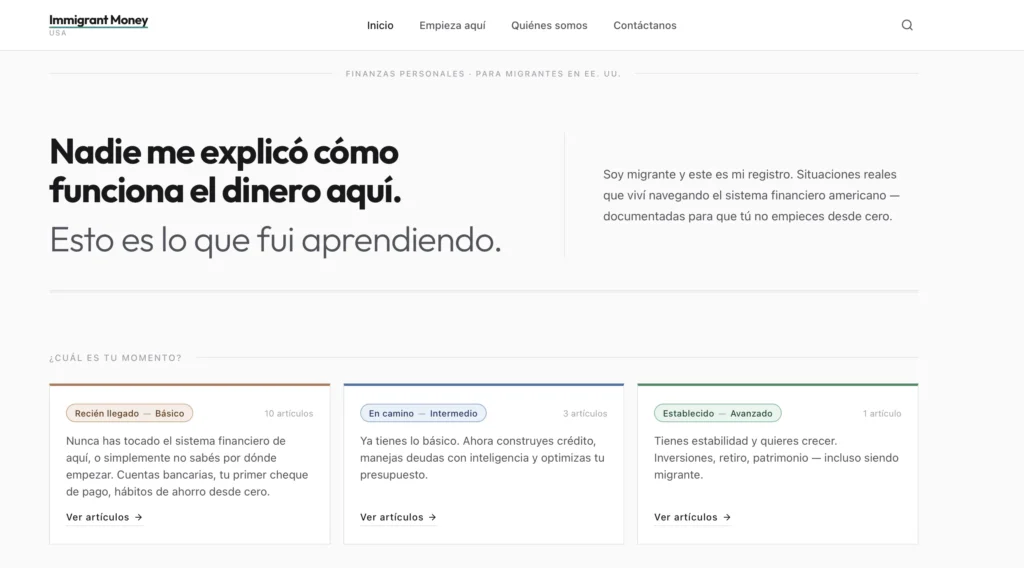Click the 'Ya tienes lo básico' description

[x=482, y=458]
